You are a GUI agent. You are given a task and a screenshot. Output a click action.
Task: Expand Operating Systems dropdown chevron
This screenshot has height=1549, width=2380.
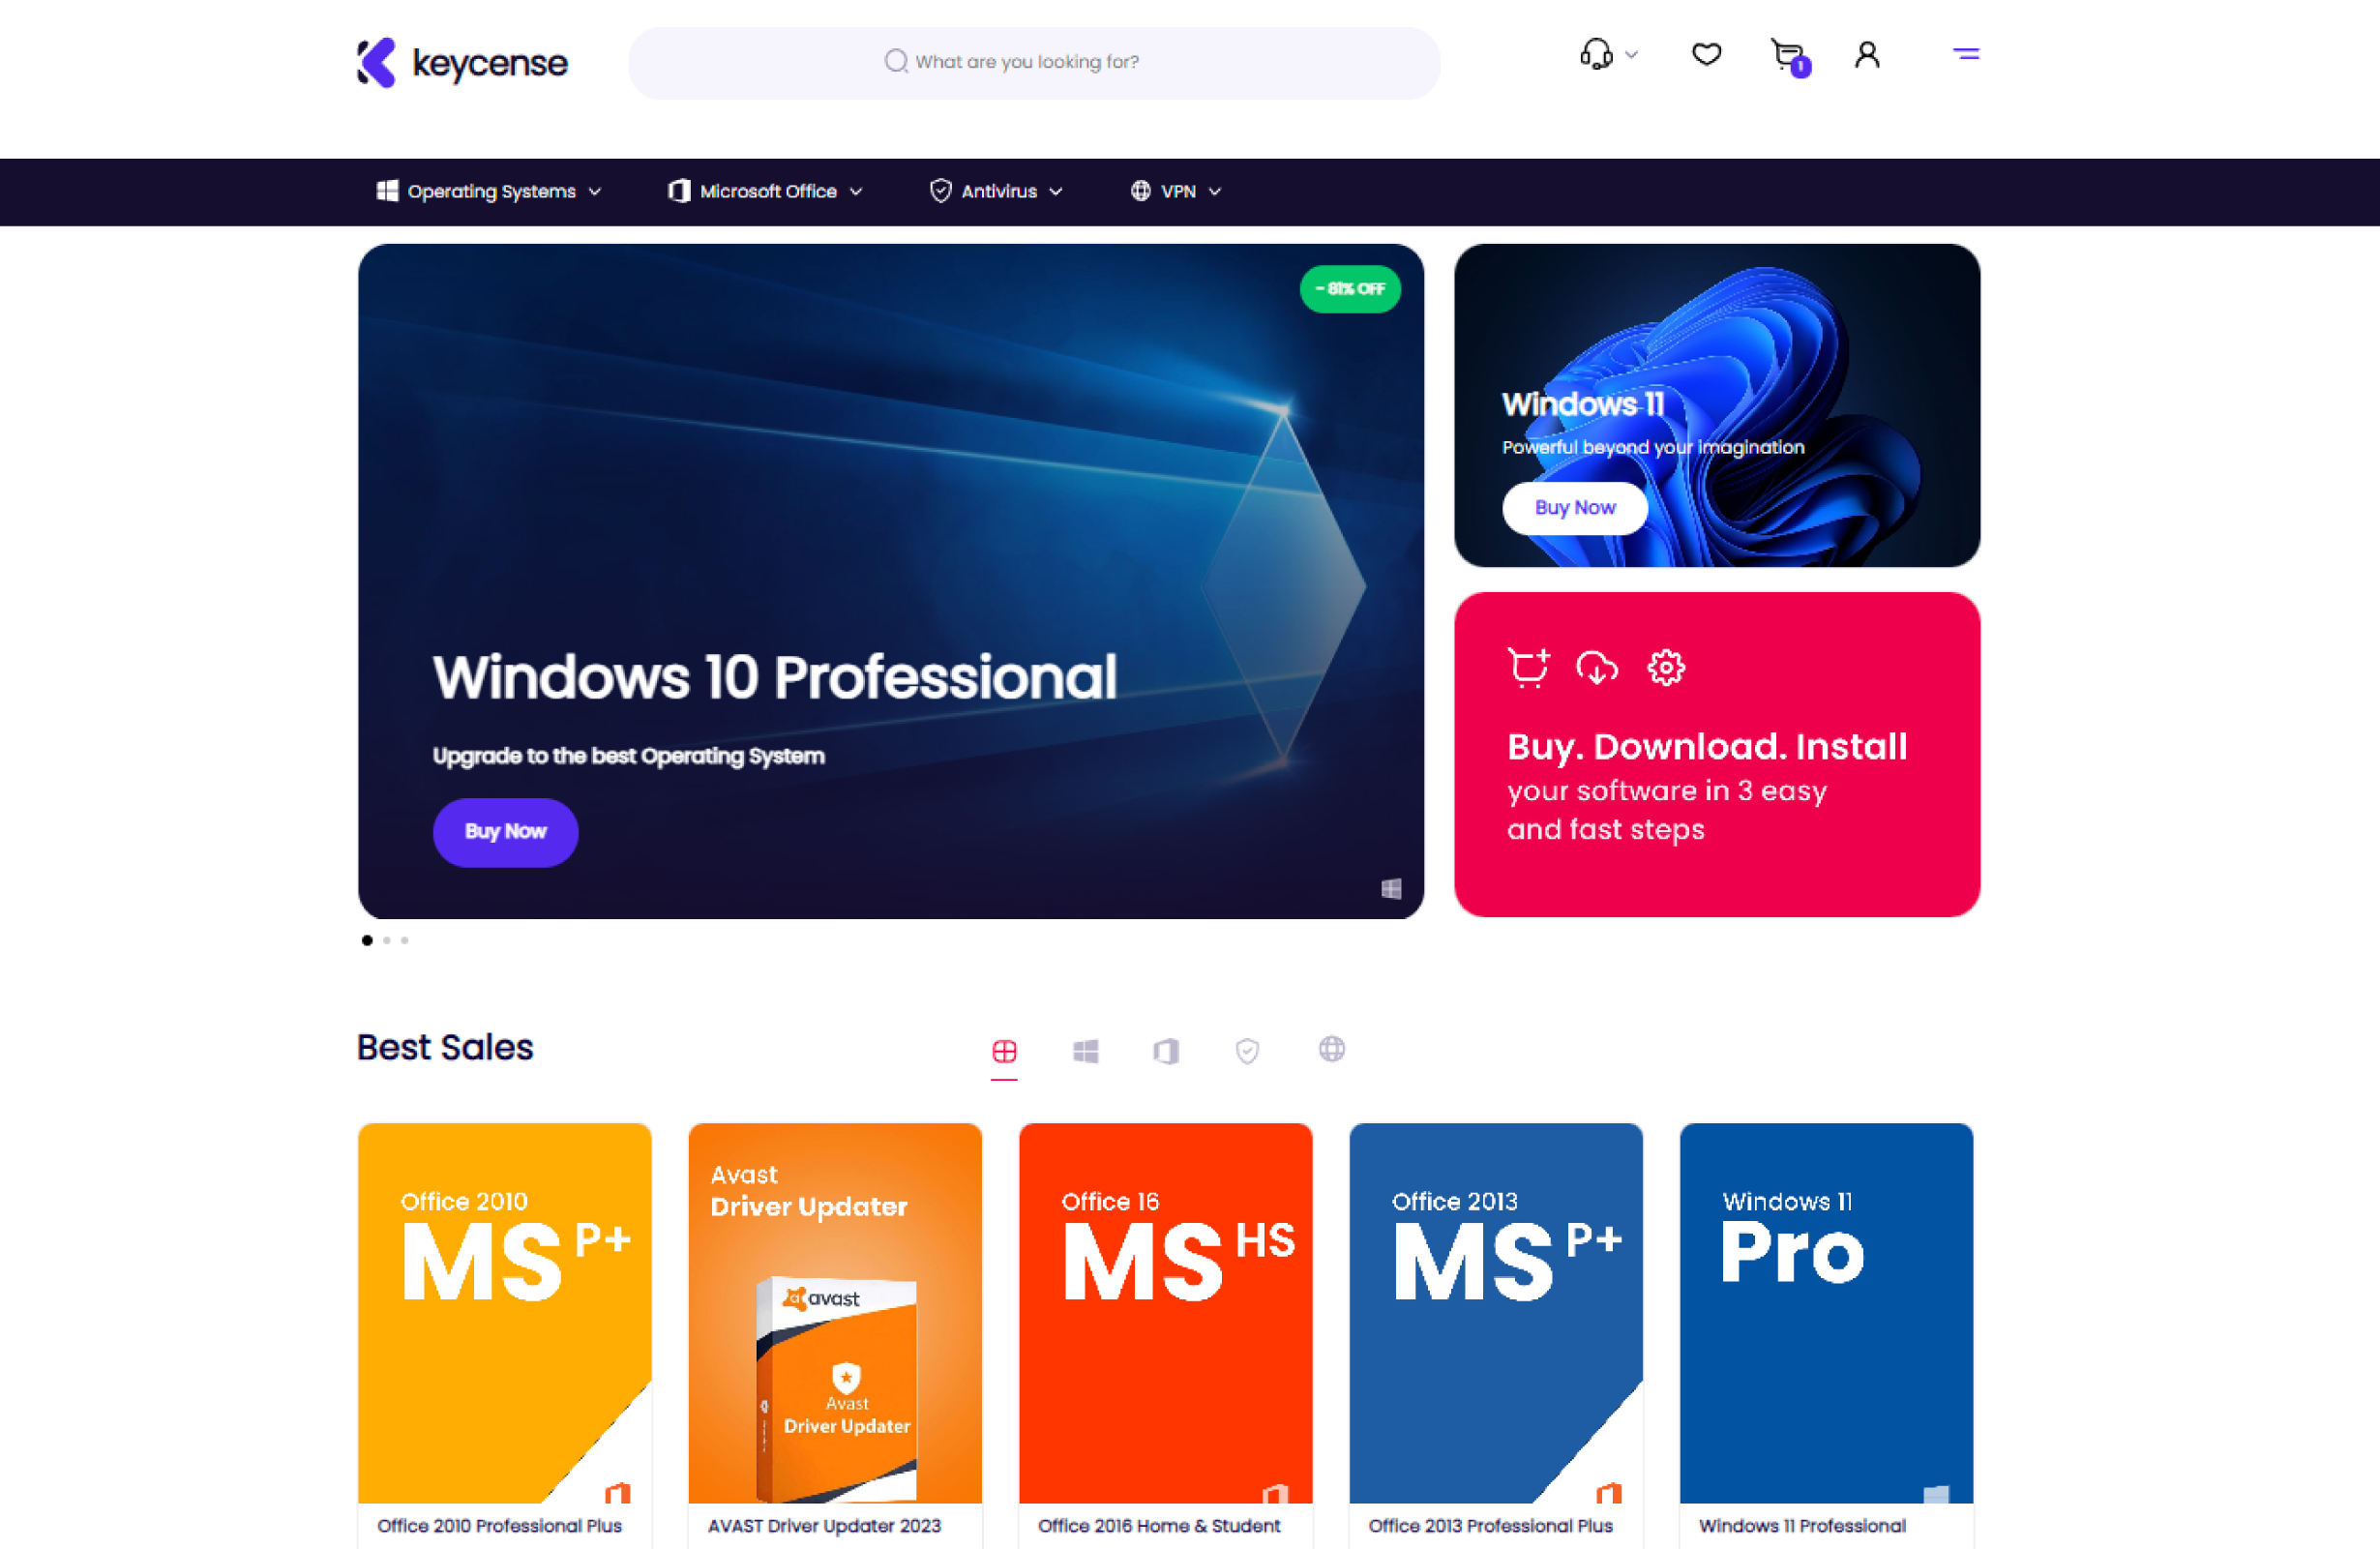595,192
